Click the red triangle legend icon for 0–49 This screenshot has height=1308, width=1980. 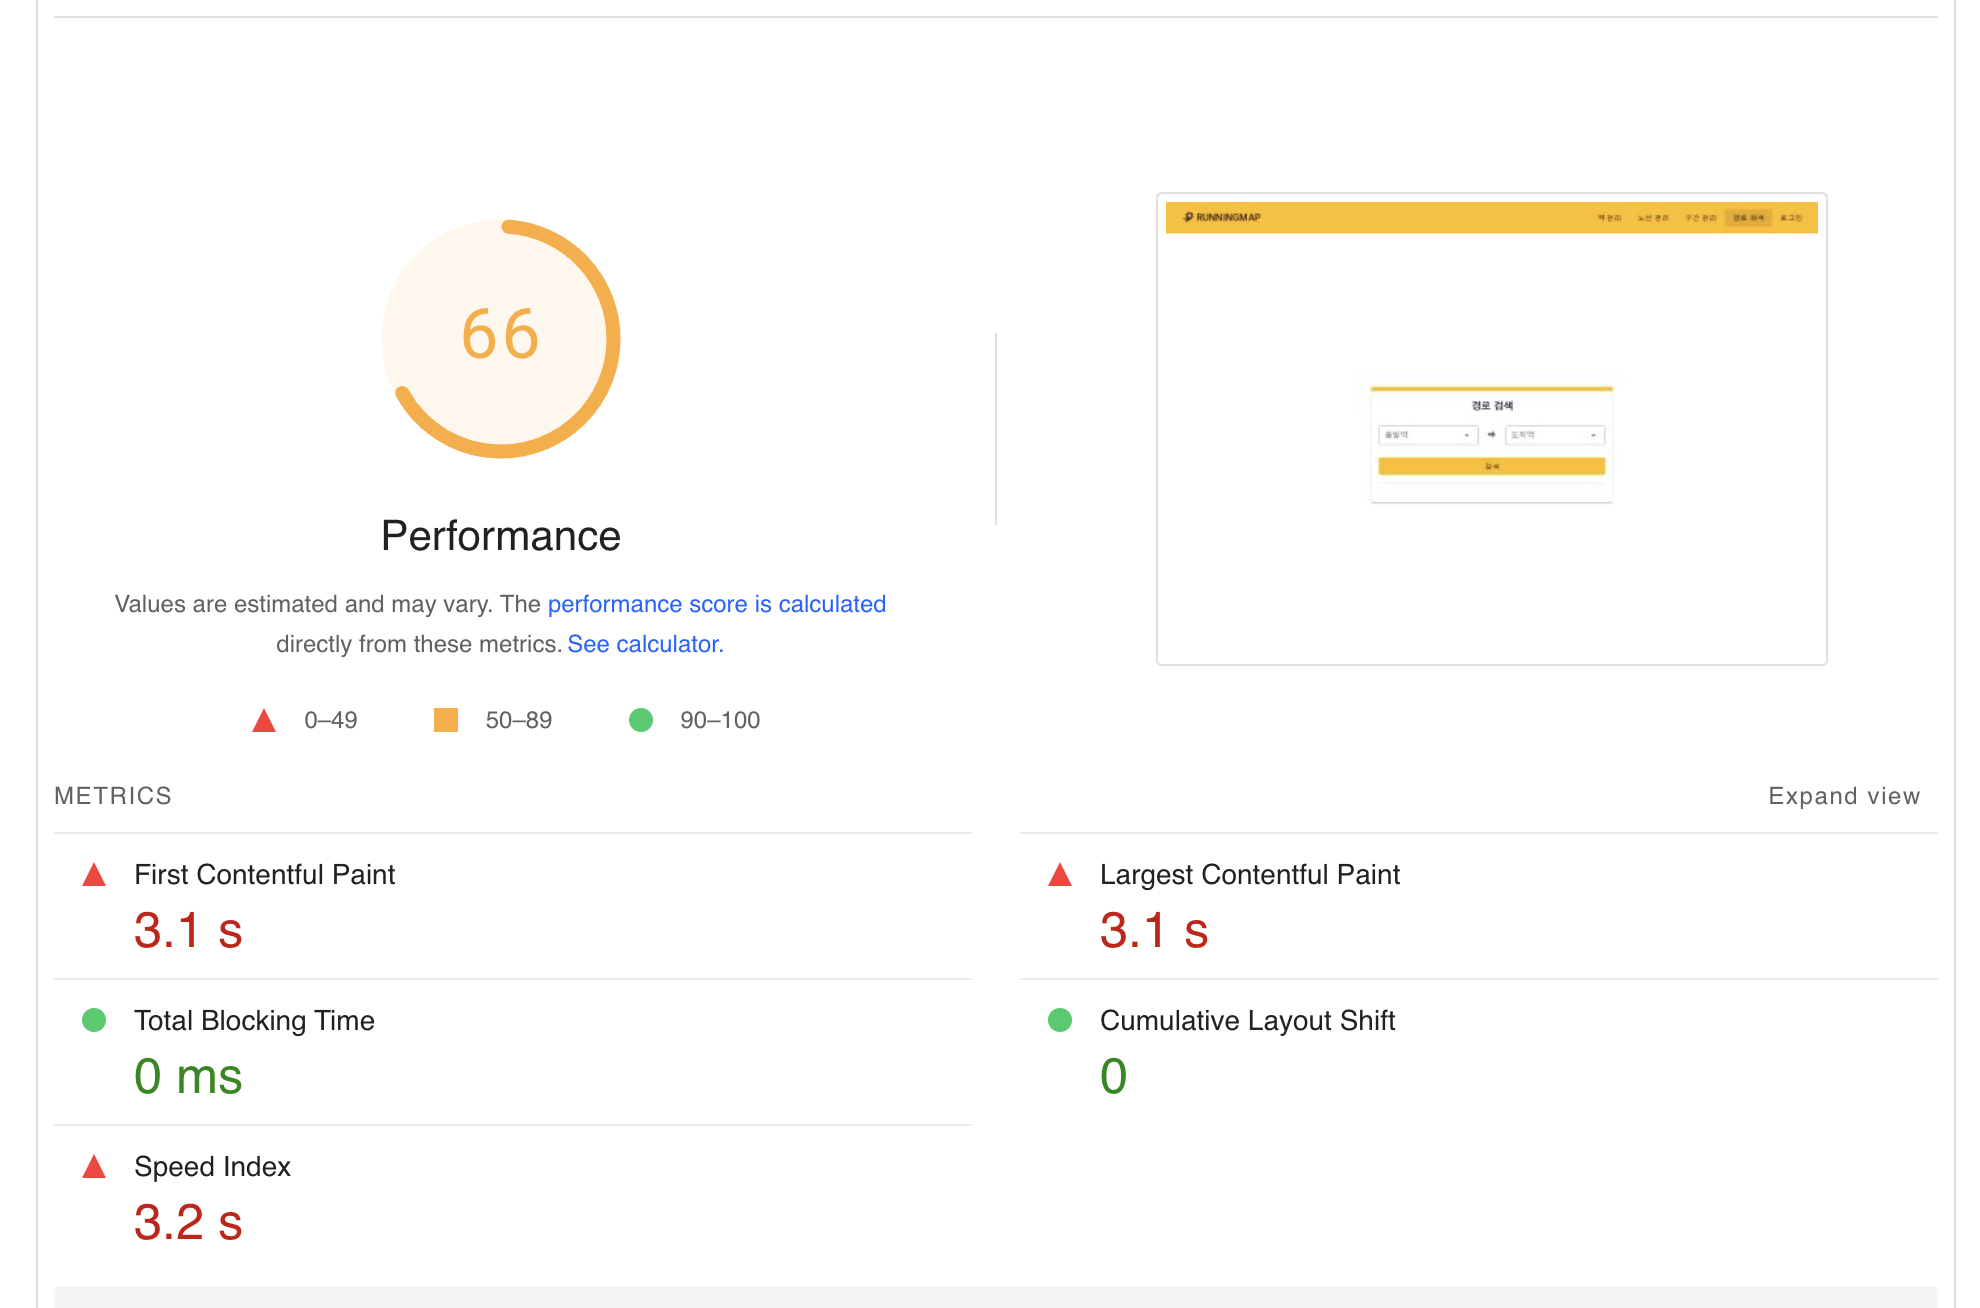(x=264, y=721)
